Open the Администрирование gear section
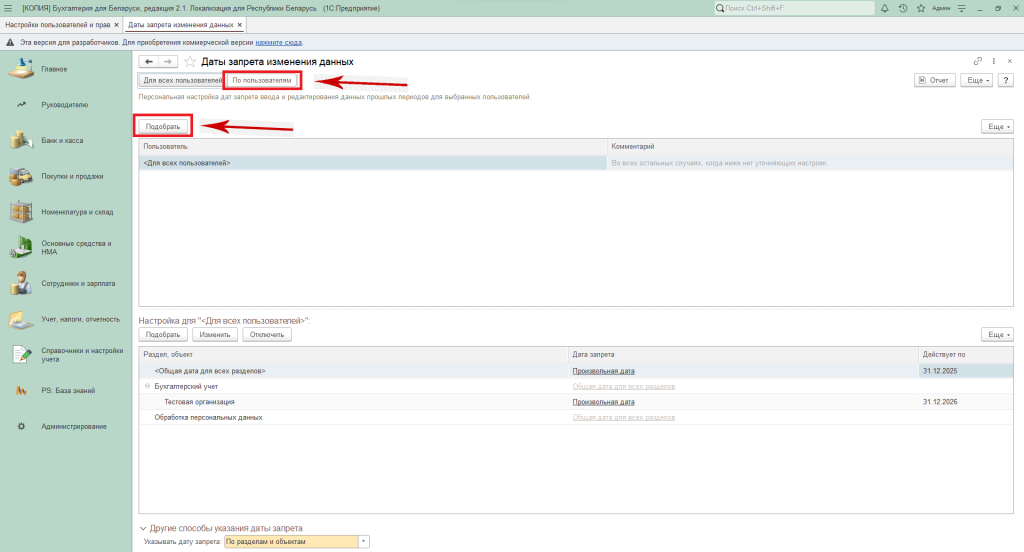Screen dimensions: 1024x552 (x=73, y=426)
